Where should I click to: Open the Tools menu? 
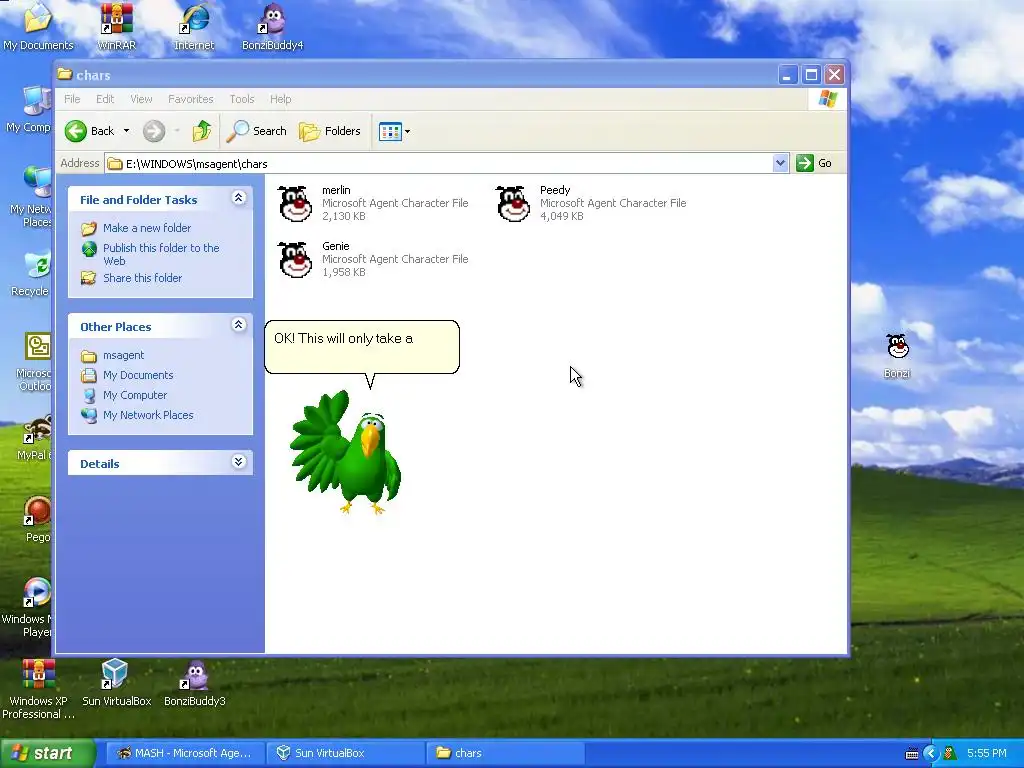tap(242, 99)
